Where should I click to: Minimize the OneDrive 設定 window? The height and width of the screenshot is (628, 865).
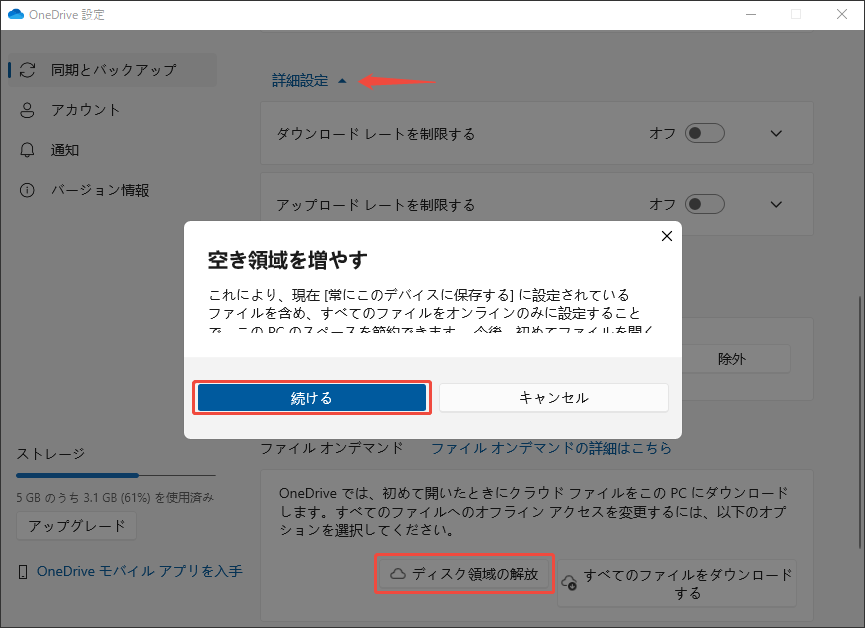point(751,14)
